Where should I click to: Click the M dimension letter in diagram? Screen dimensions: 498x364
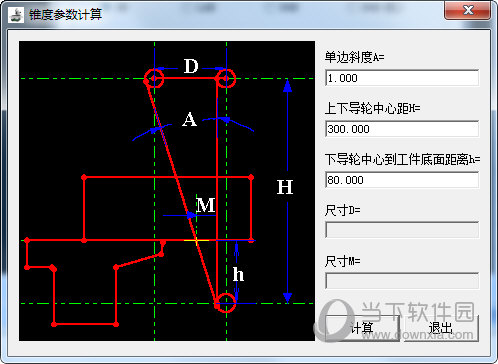click(x=205, y=205)
